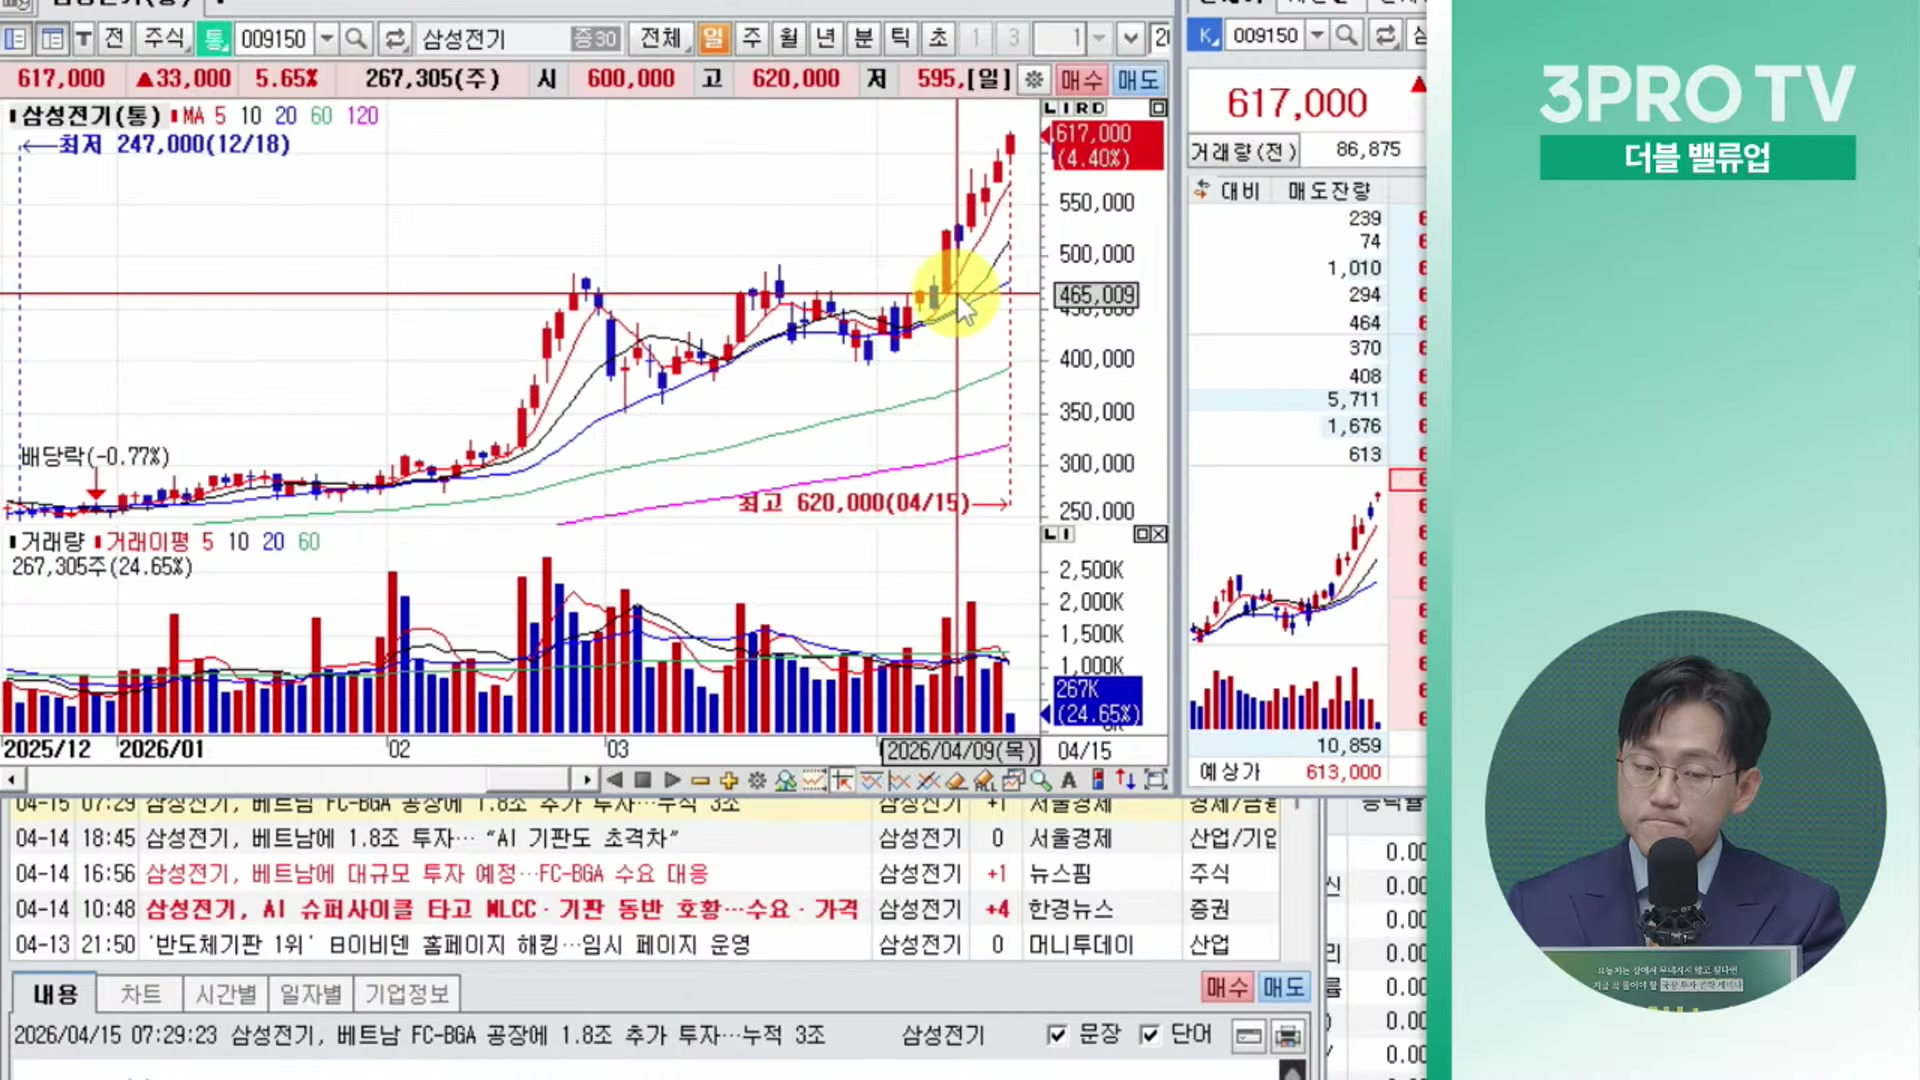Open the 기업정보 tab
The height and width of the screenshot is (1080, 1920).
click(x=406, y=994)
